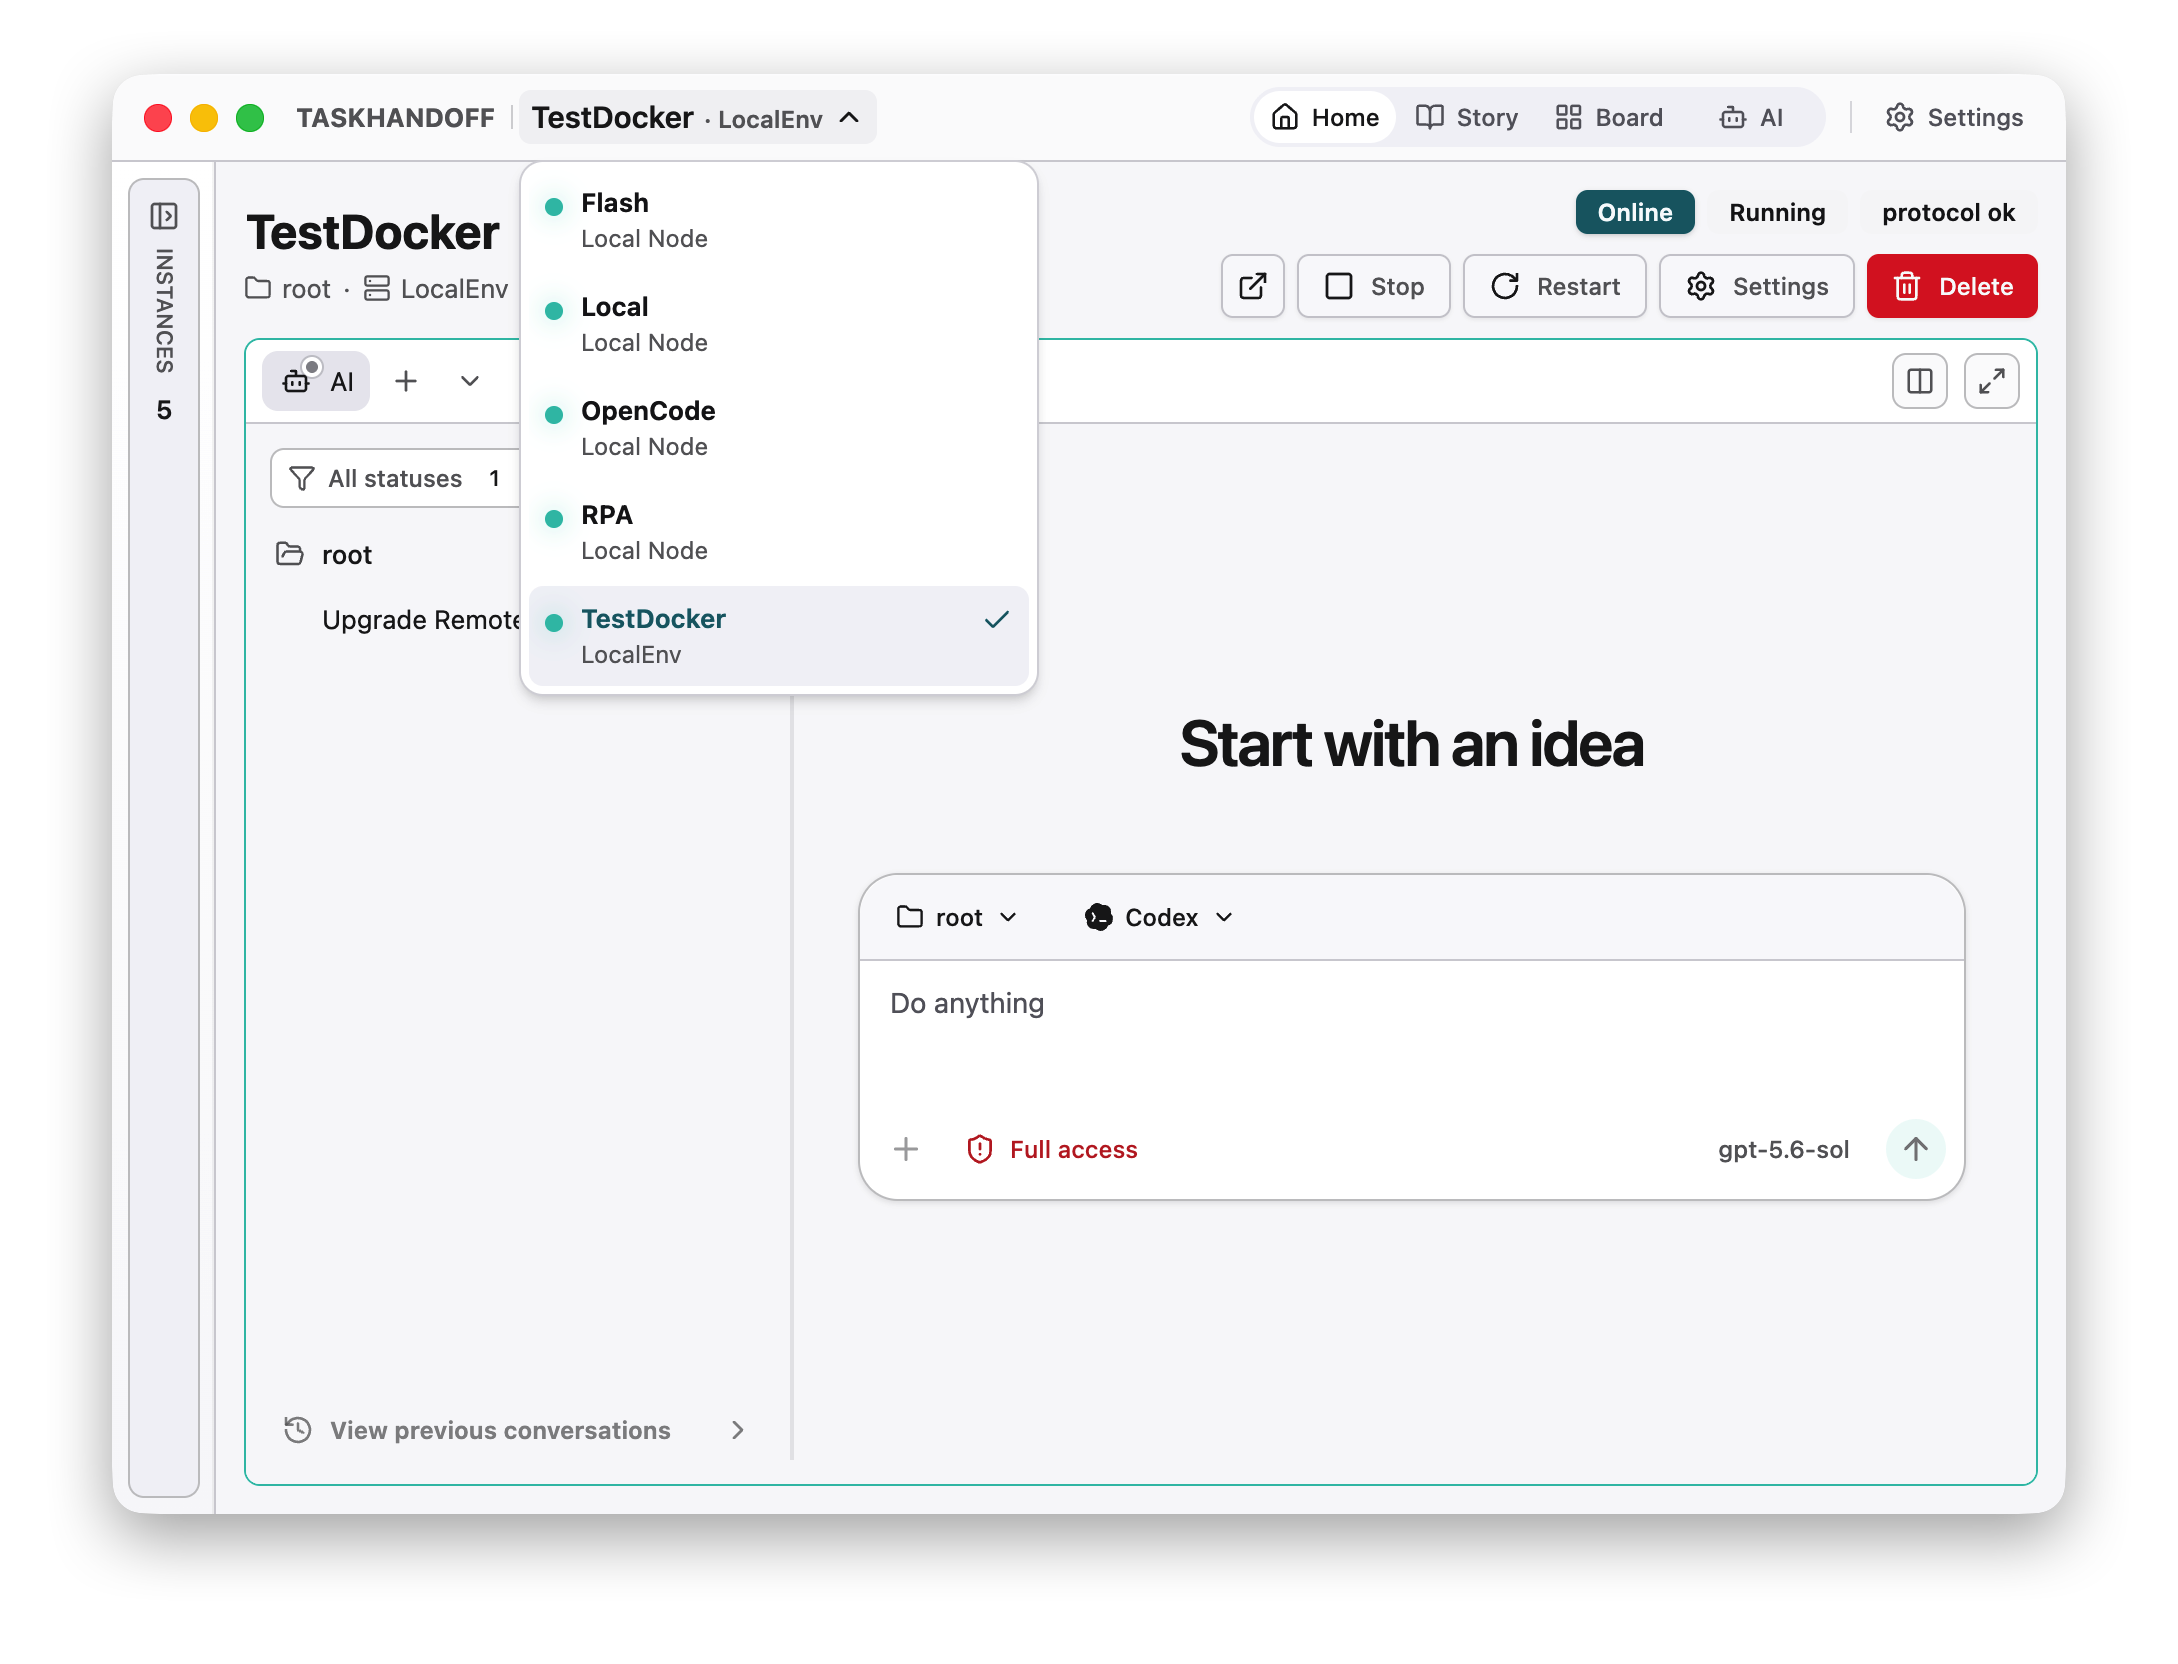
Task: Click the filter funnel icon
Action: [x=301, y=478]
